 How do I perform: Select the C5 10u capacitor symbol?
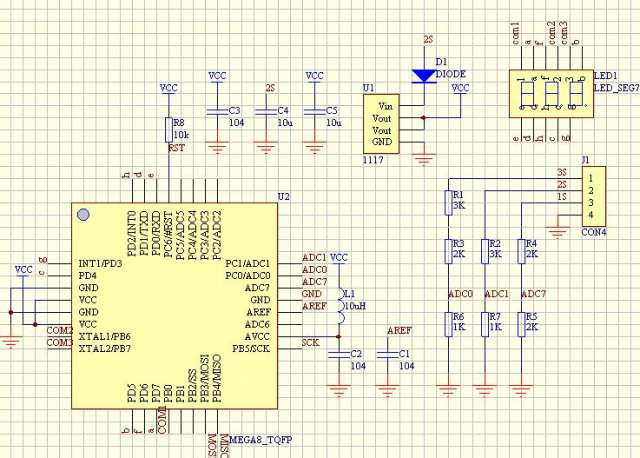[x=314, y=111]
